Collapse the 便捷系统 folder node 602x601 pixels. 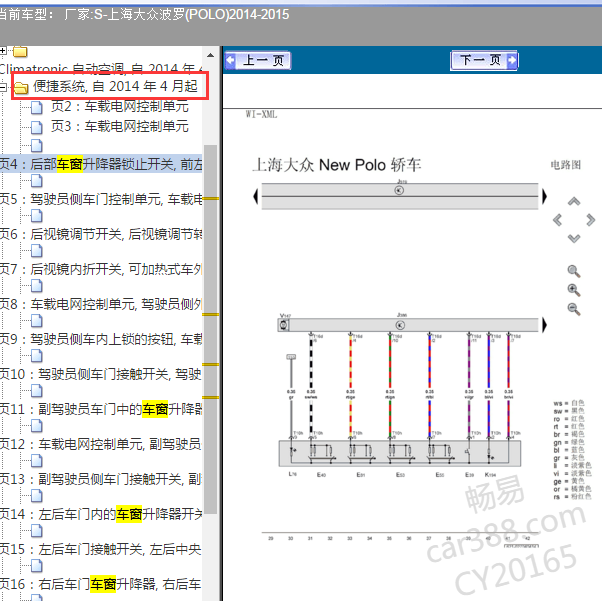tap(3, 87)
